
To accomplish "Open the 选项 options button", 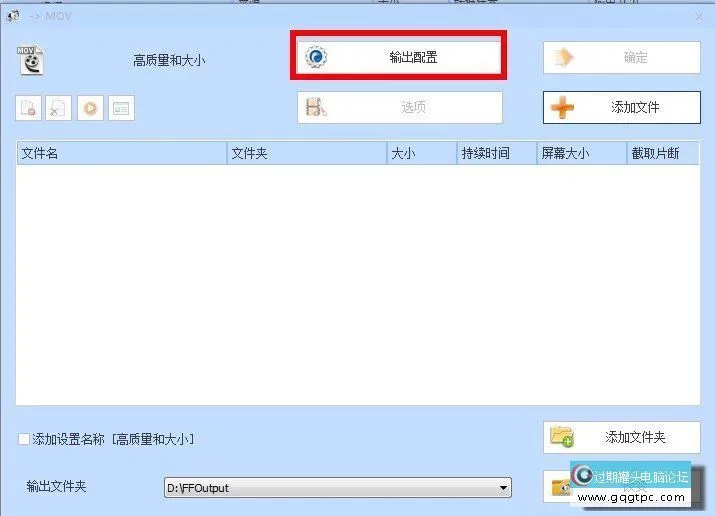I will 399,107.
